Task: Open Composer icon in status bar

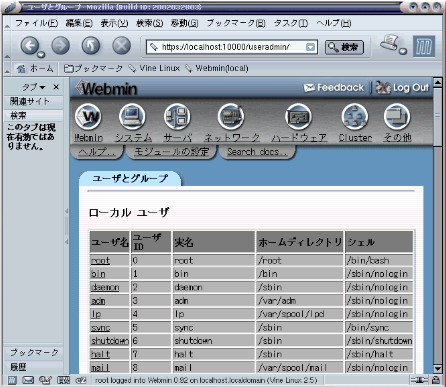Action: [x=45, y=380]
